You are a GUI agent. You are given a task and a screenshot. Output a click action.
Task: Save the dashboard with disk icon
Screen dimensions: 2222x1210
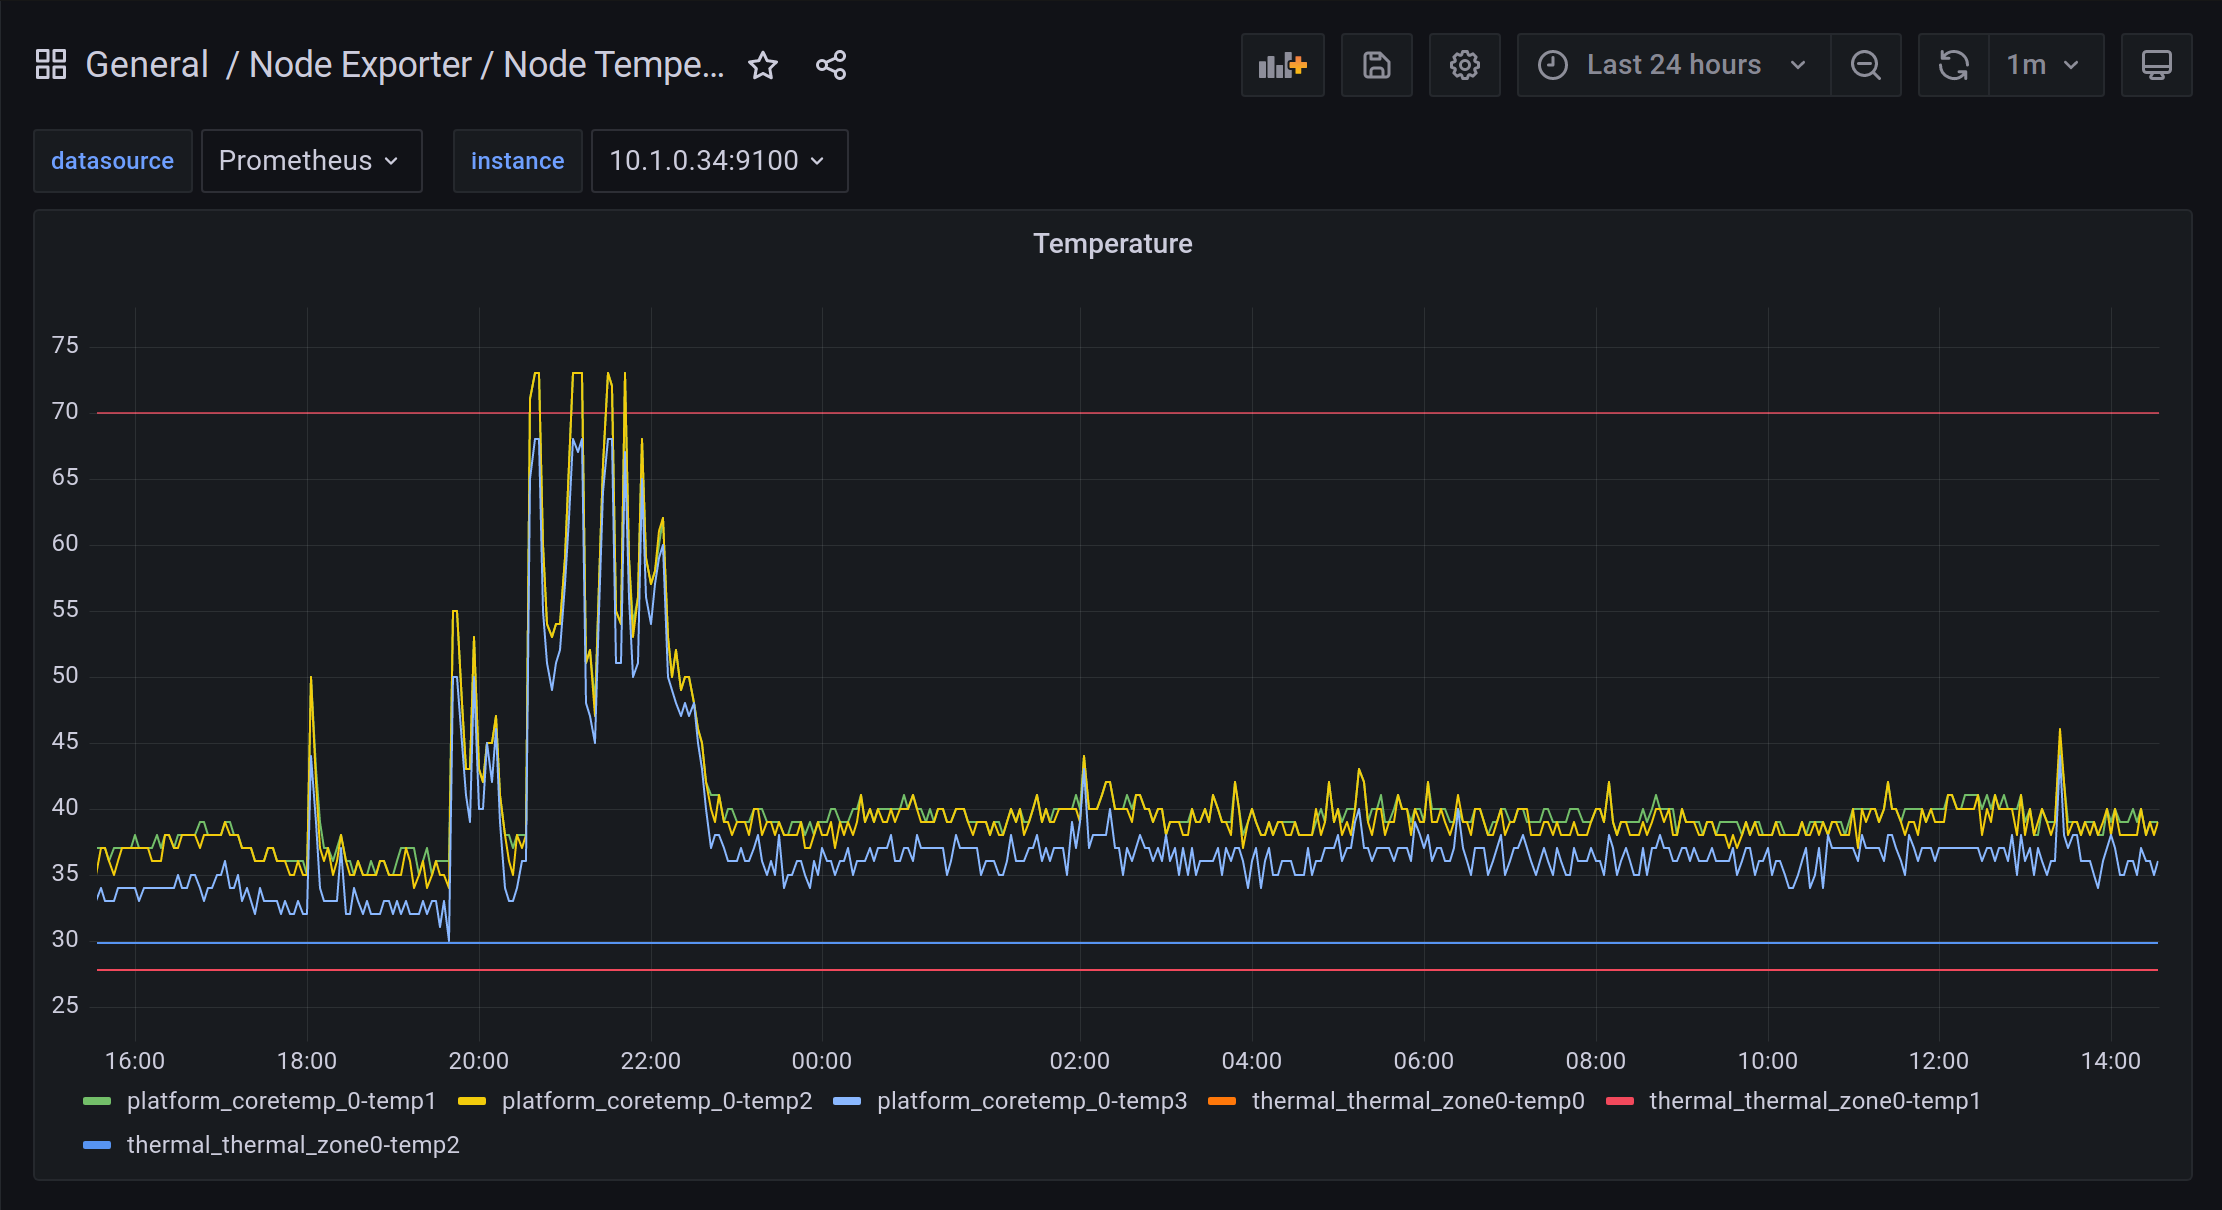[x=1376, y=65]
